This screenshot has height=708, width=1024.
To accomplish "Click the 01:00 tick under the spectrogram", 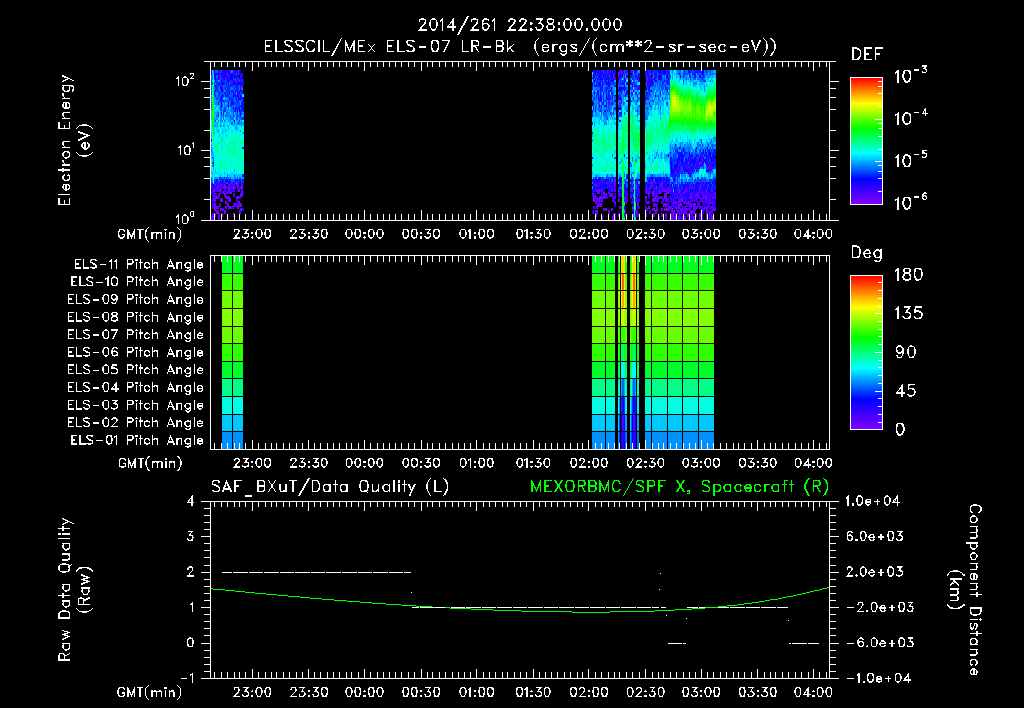I will point(477,234).
